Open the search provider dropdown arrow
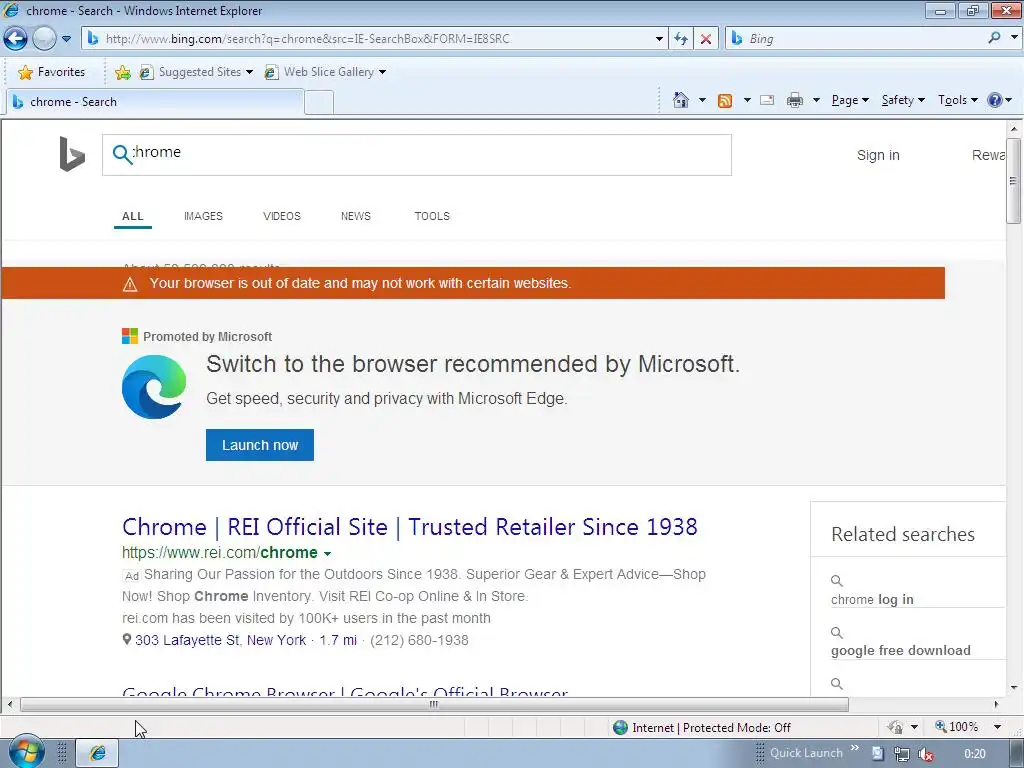 coord(1014,38)
